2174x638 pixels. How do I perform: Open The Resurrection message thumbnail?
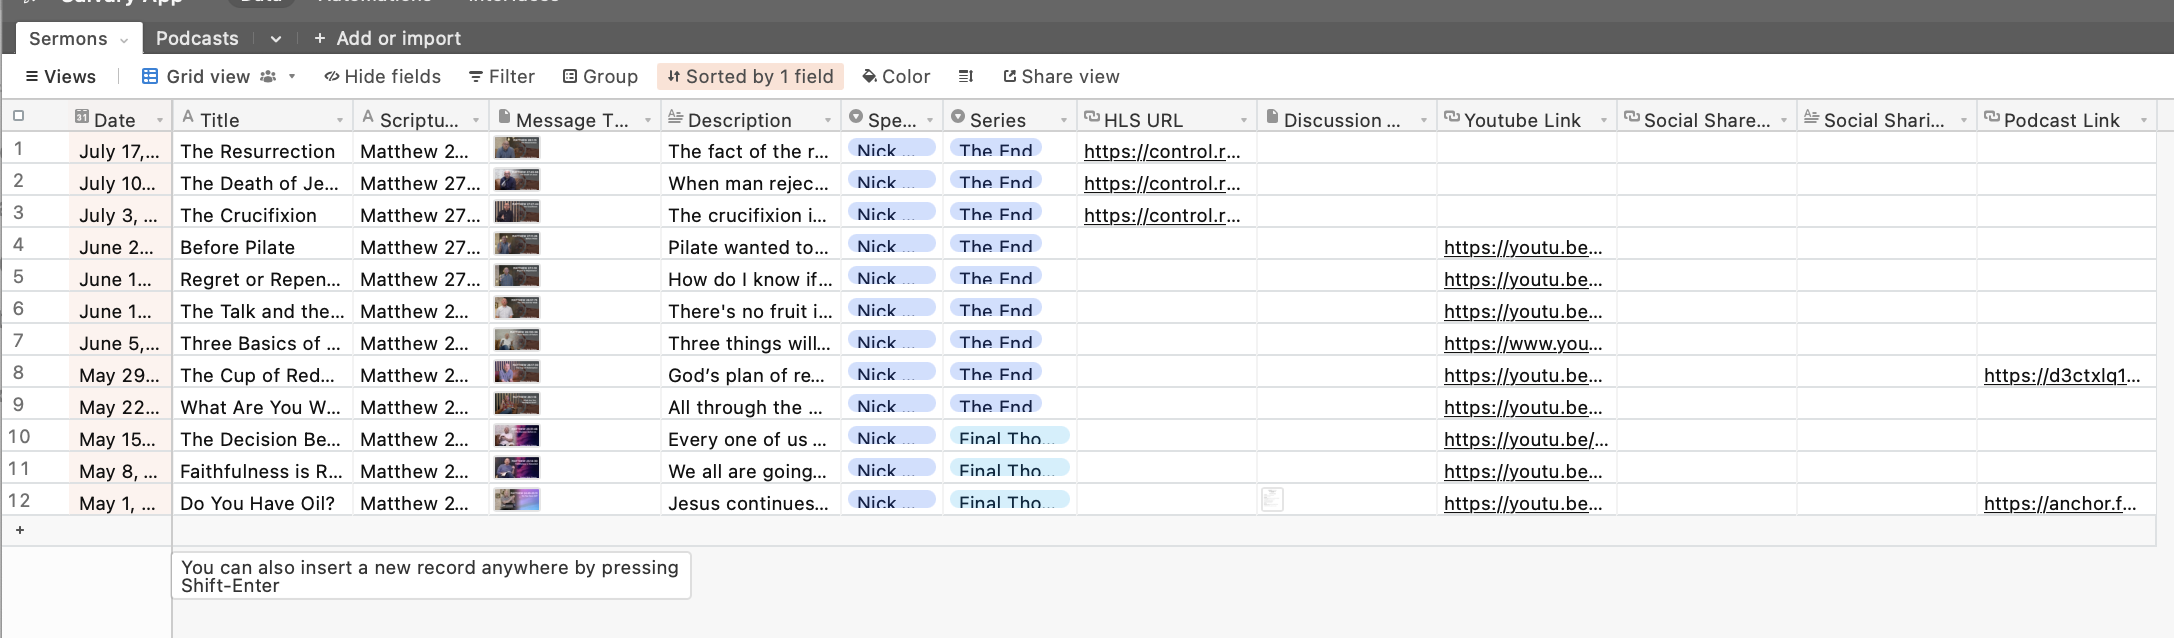point(517,149)
